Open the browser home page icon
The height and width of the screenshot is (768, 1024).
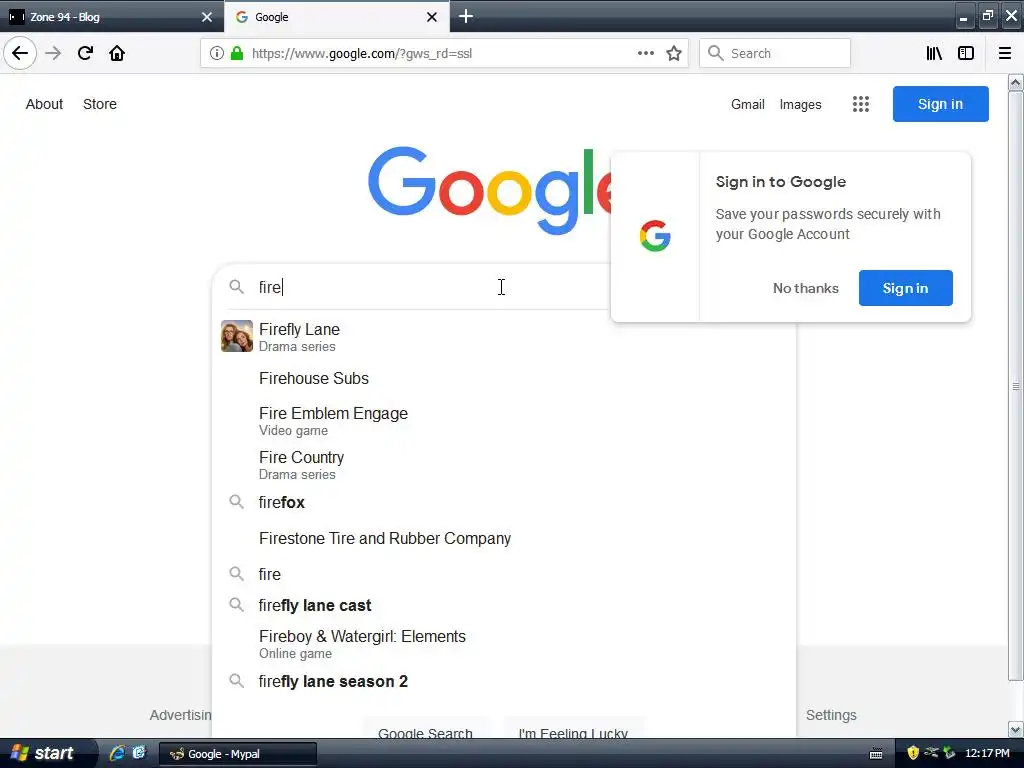point(117,53)
